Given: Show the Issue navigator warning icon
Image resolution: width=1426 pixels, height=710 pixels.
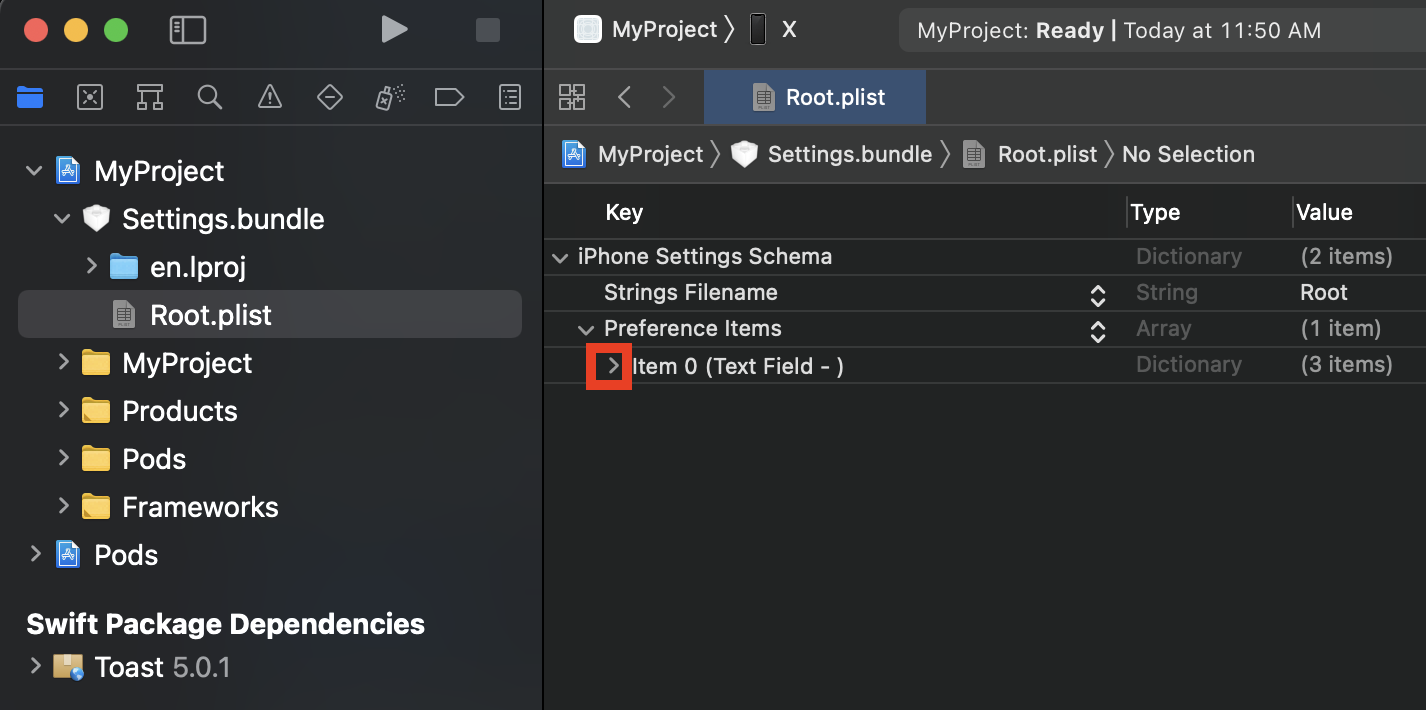Looking at the screenshot, I should click(270, 97).
